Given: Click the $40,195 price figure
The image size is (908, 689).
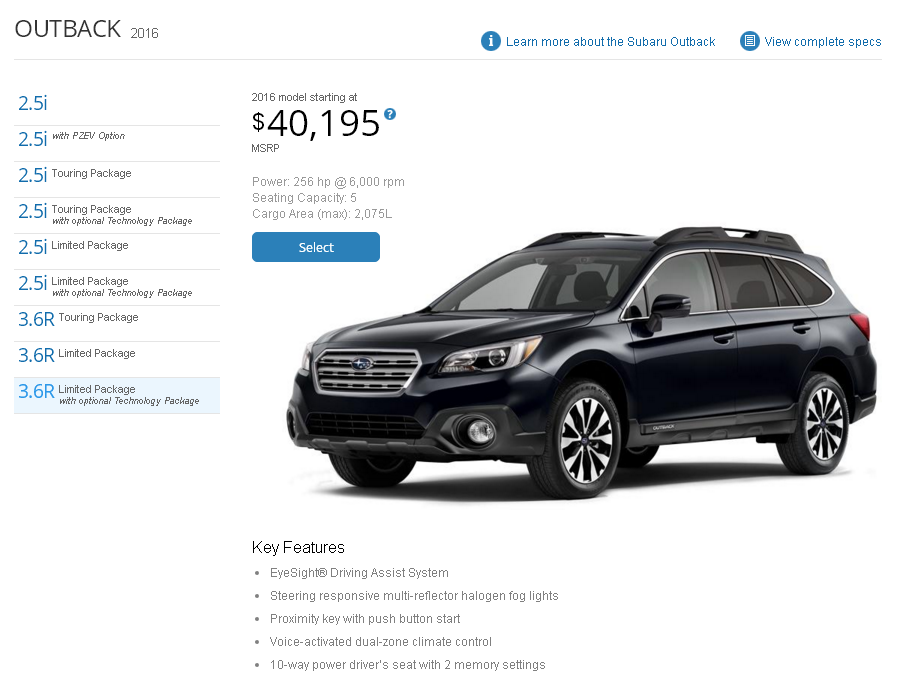Looking at the screenshot, I should tap(316, 123).
